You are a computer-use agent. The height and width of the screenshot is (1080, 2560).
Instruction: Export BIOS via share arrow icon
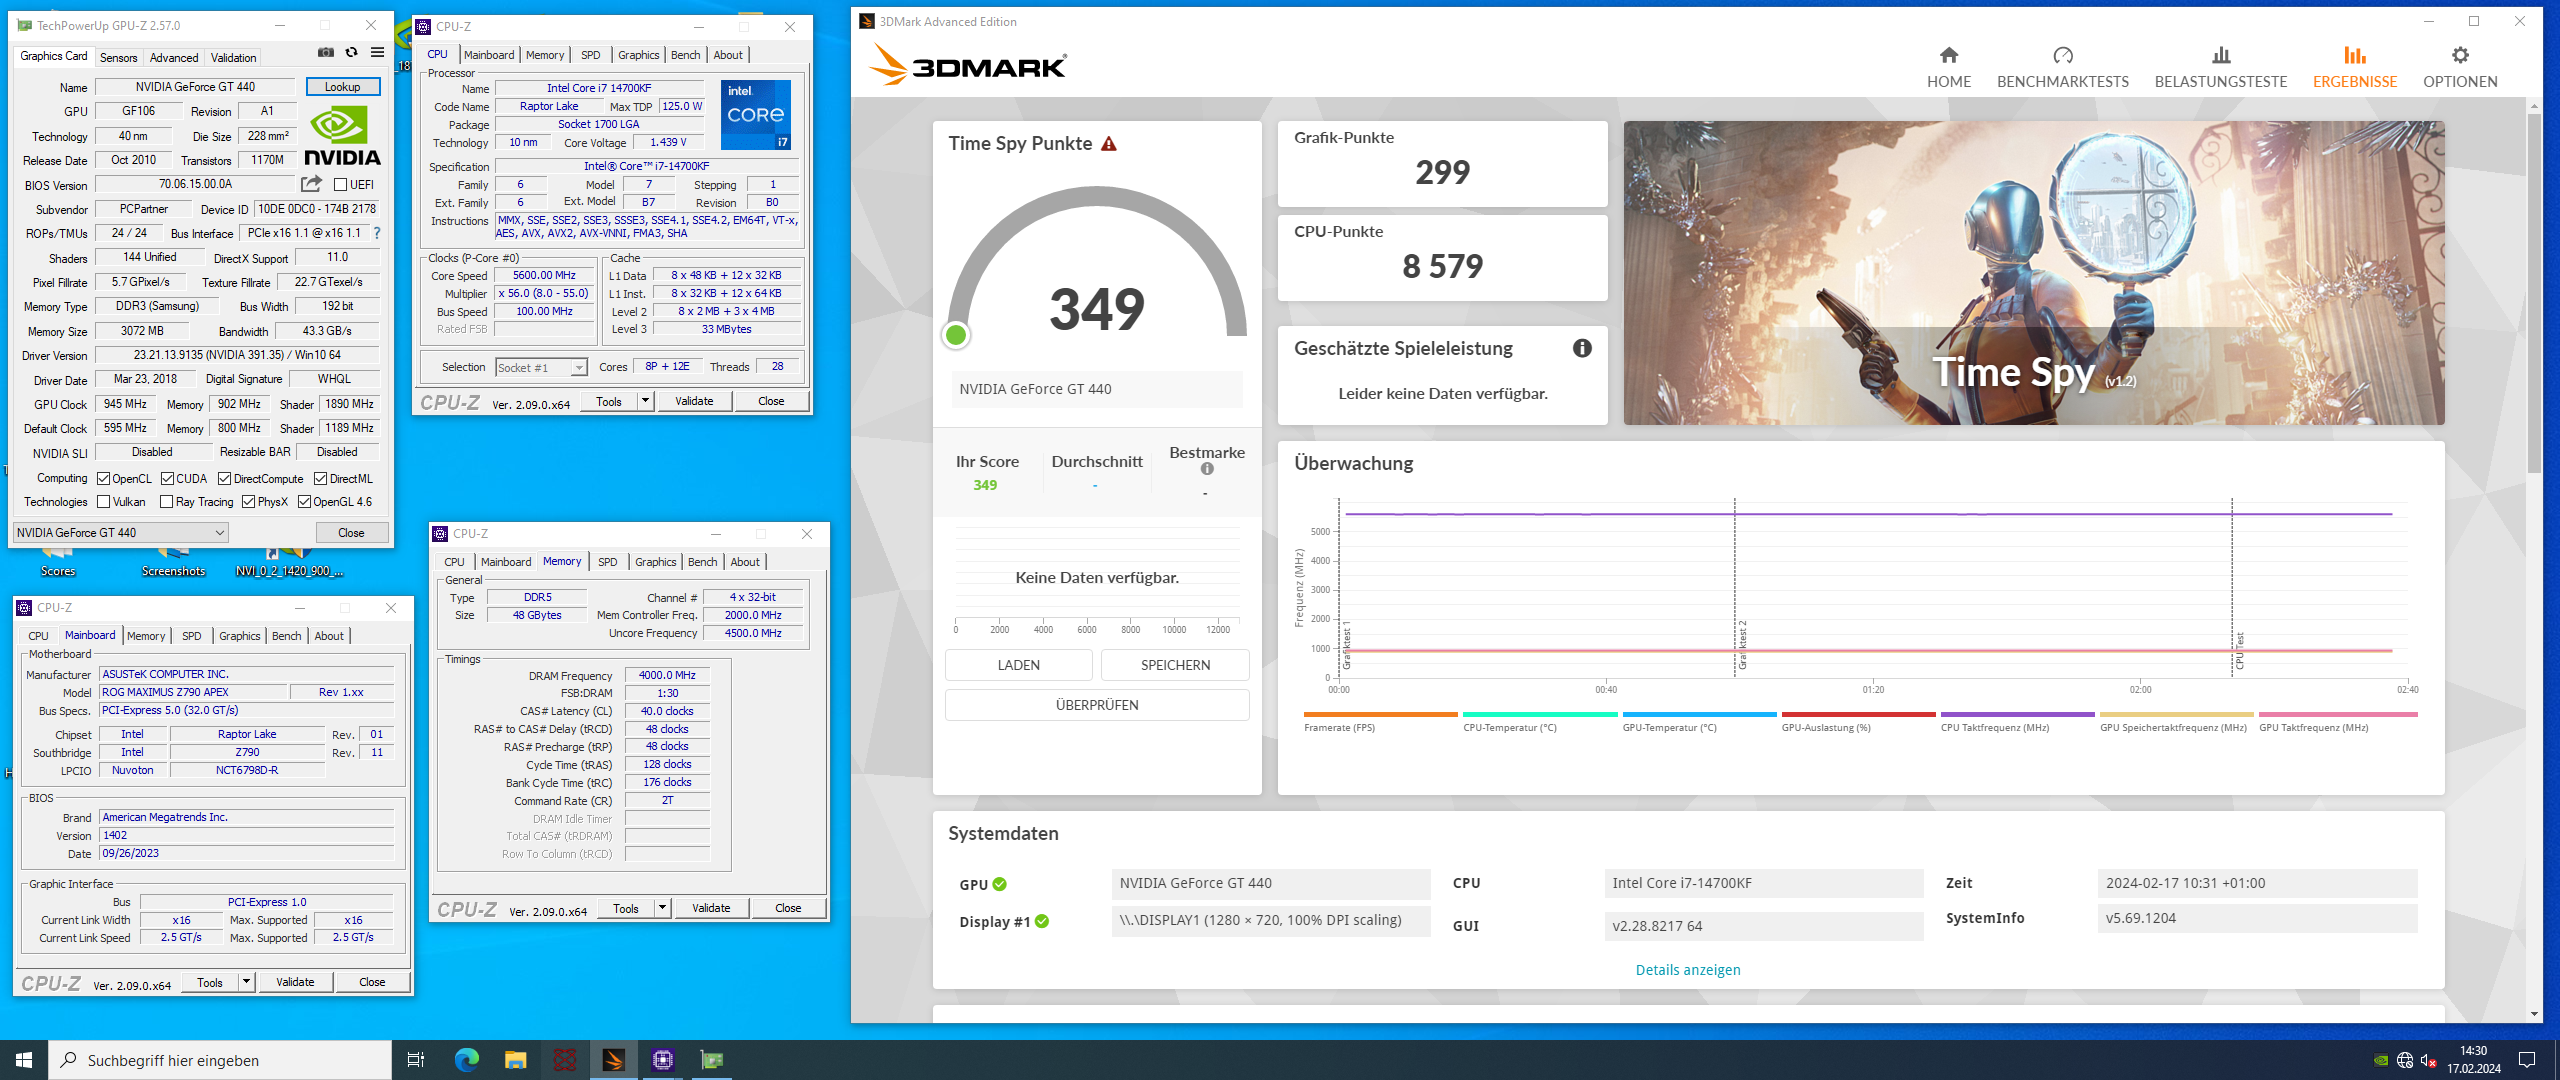(x=311, y=184)
